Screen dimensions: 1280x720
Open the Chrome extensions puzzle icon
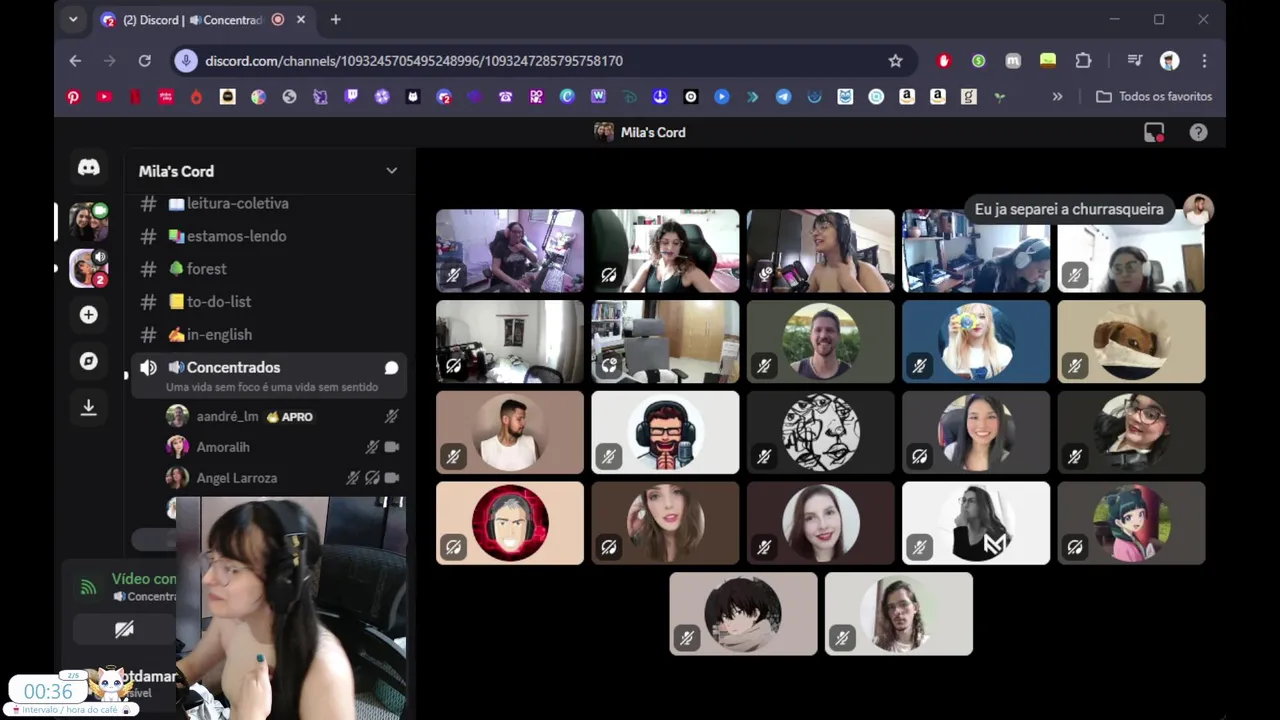pos(1083,61)
